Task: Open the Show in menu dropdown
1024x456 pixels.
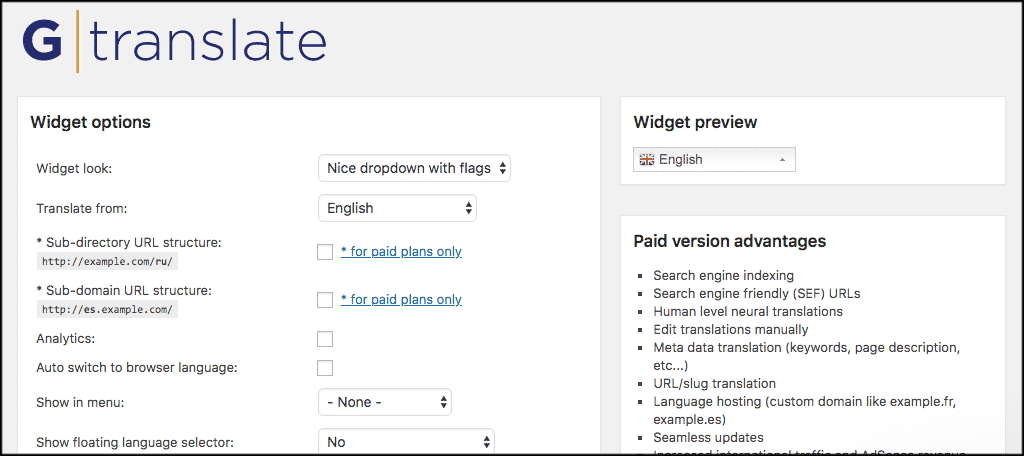Action: pyautogui.click(x=385, y=402)
